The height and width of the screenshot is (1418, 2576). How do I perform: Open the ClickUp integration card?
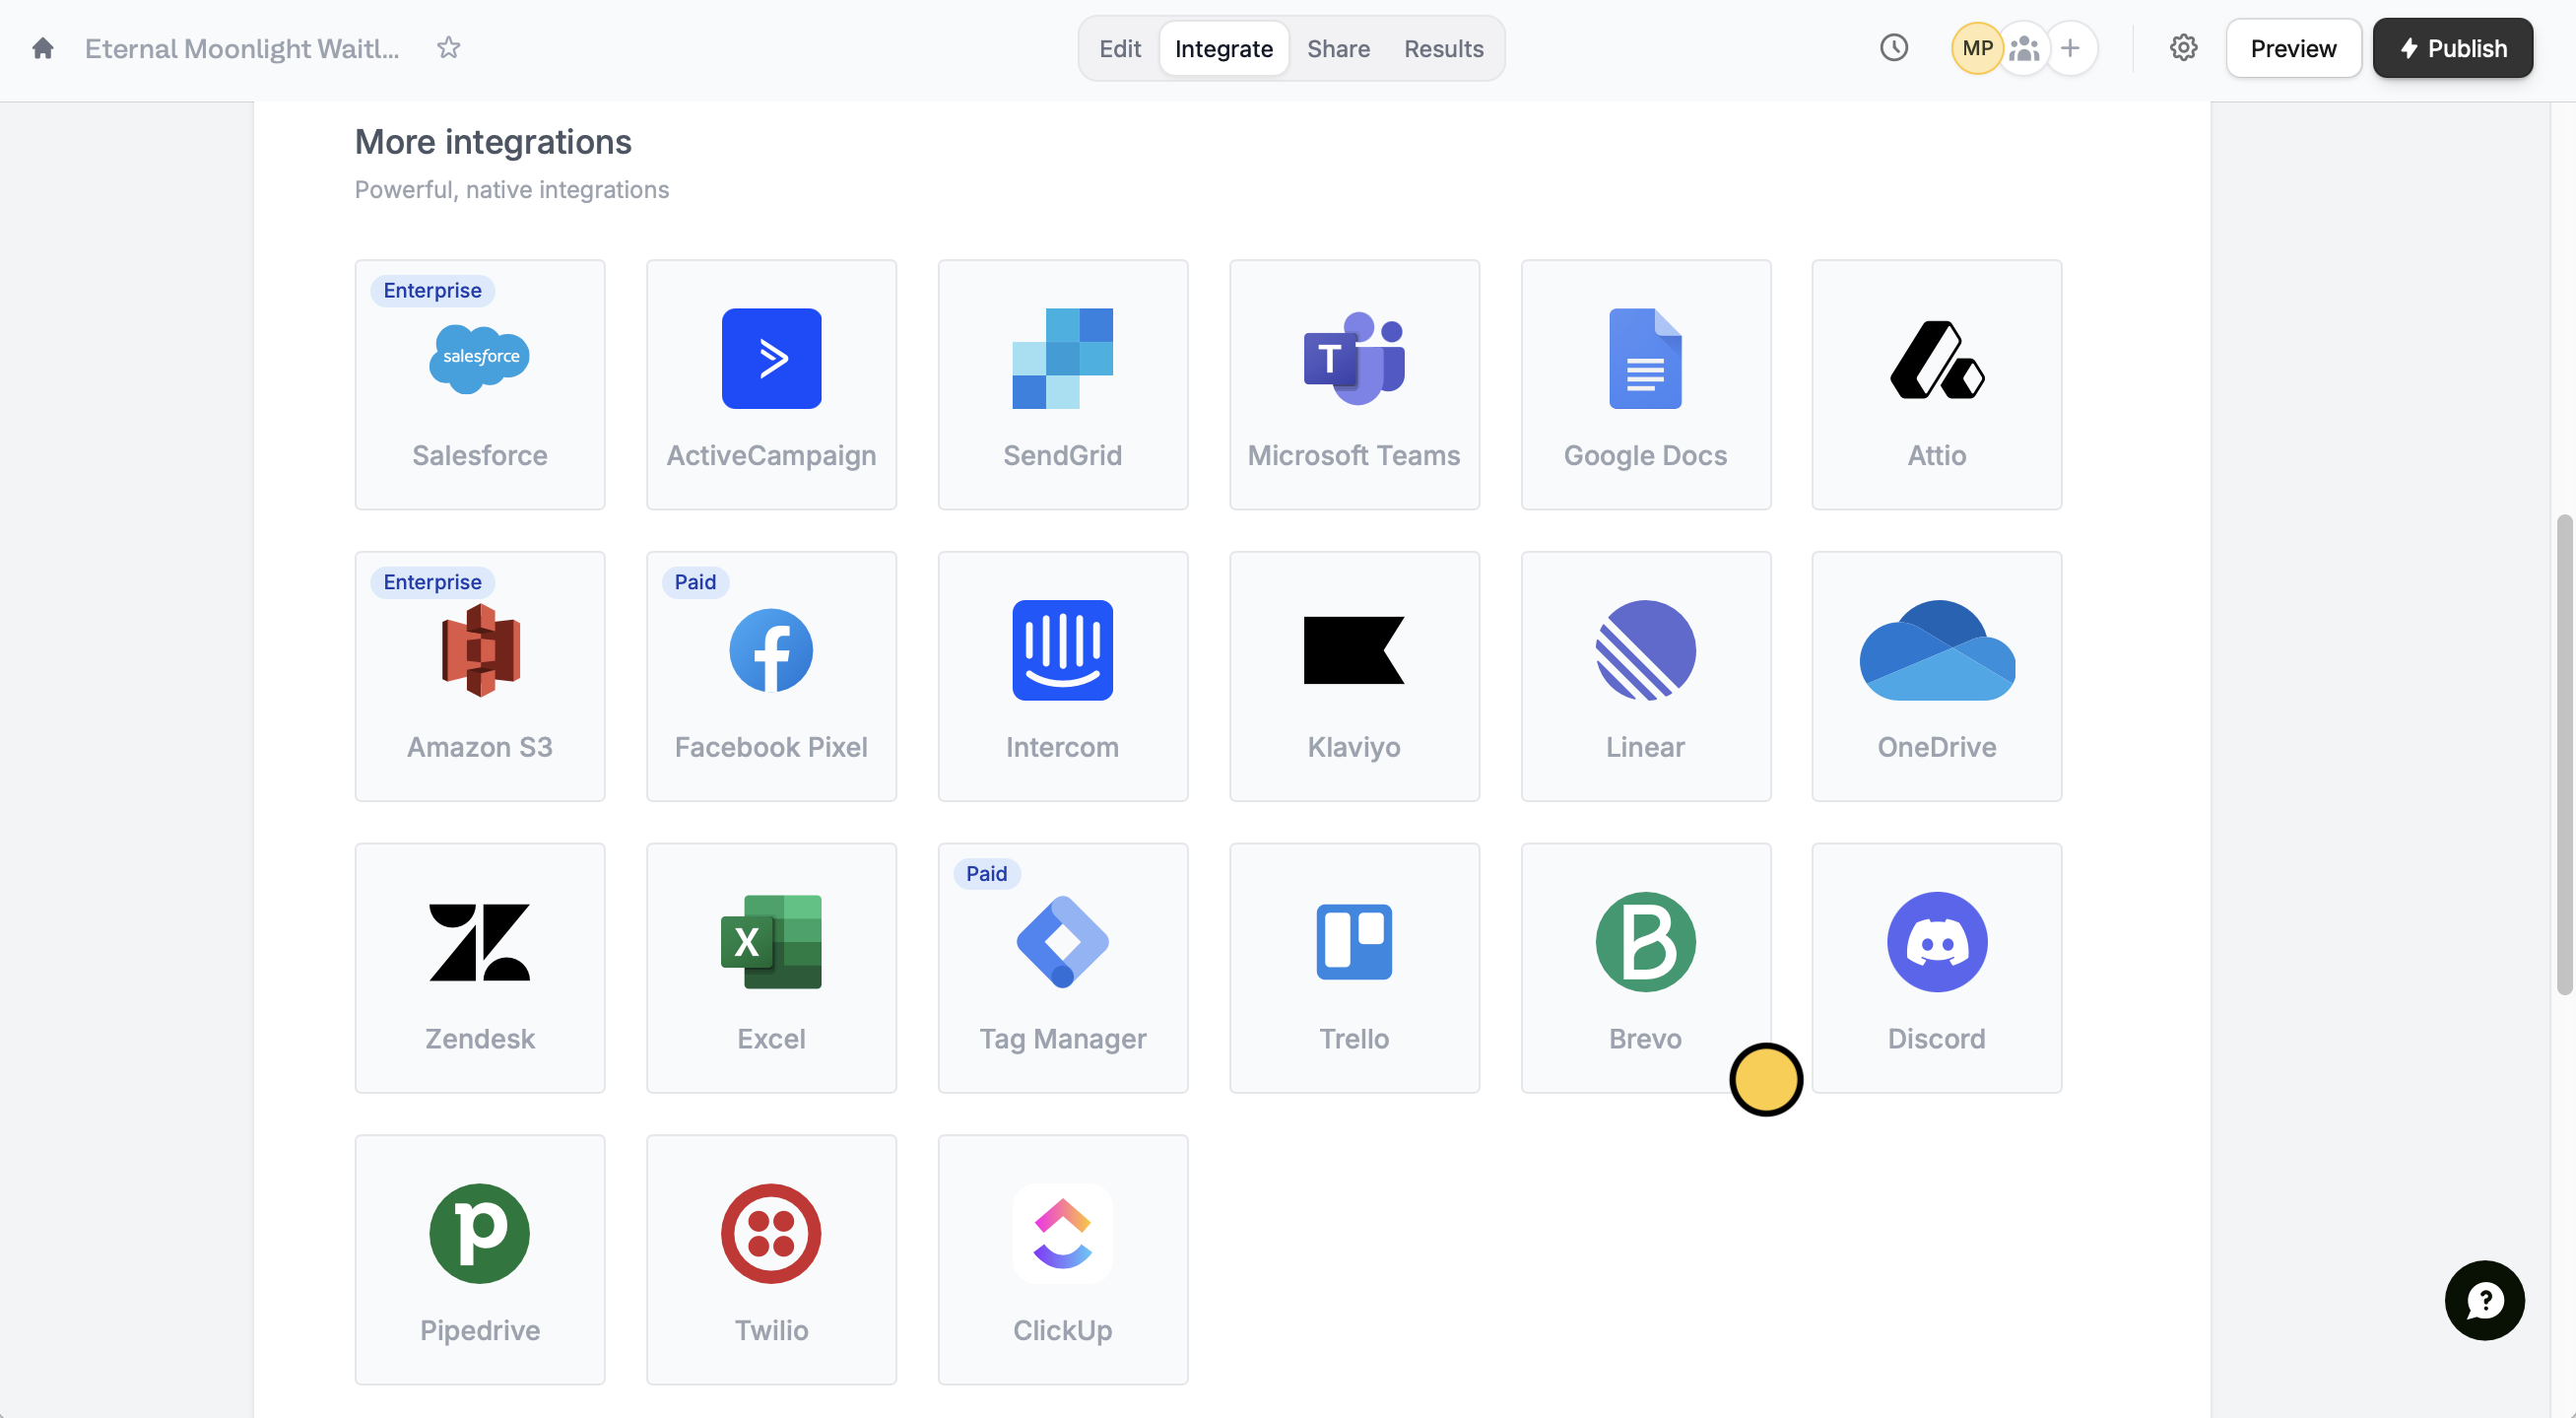[x=1062, y=1259]
